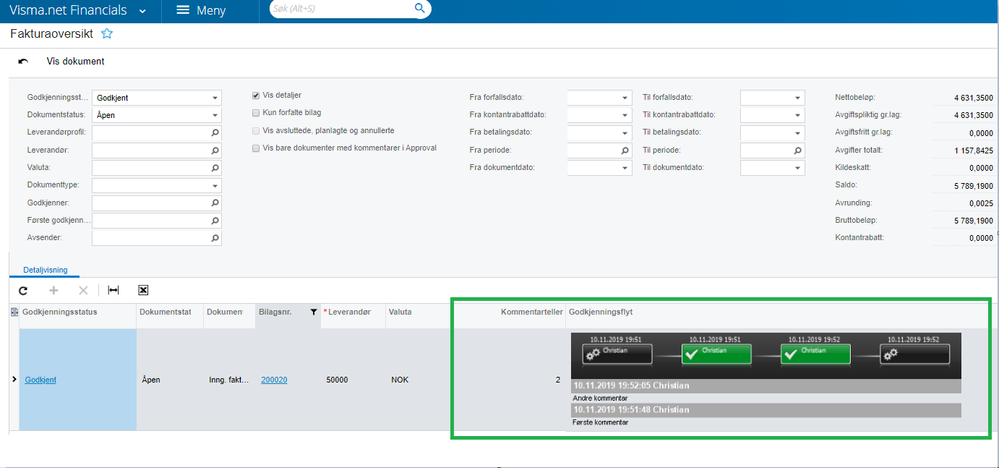Sort by Godkjenningsstatus column header
Screen dimensions: 999x468
pyautogui.click(x=59, y=312)
